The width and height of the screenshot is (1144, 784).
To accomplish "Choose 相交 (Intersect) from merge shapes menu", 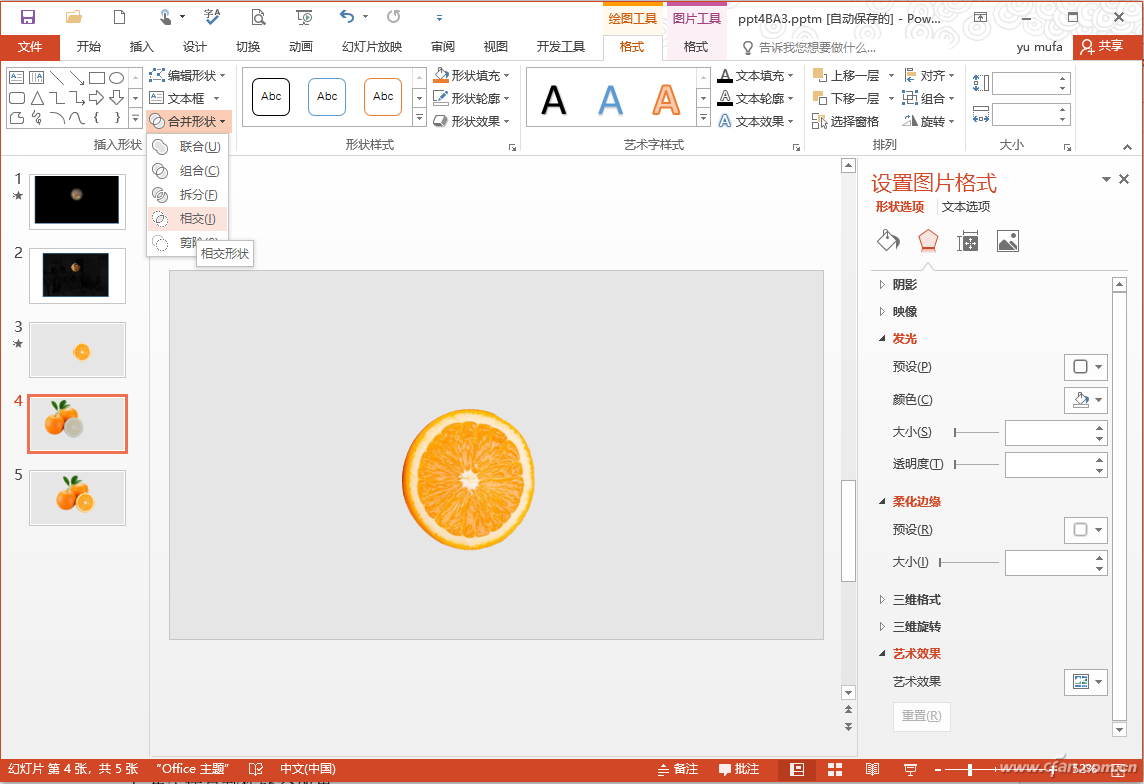I will pos(196,218).
